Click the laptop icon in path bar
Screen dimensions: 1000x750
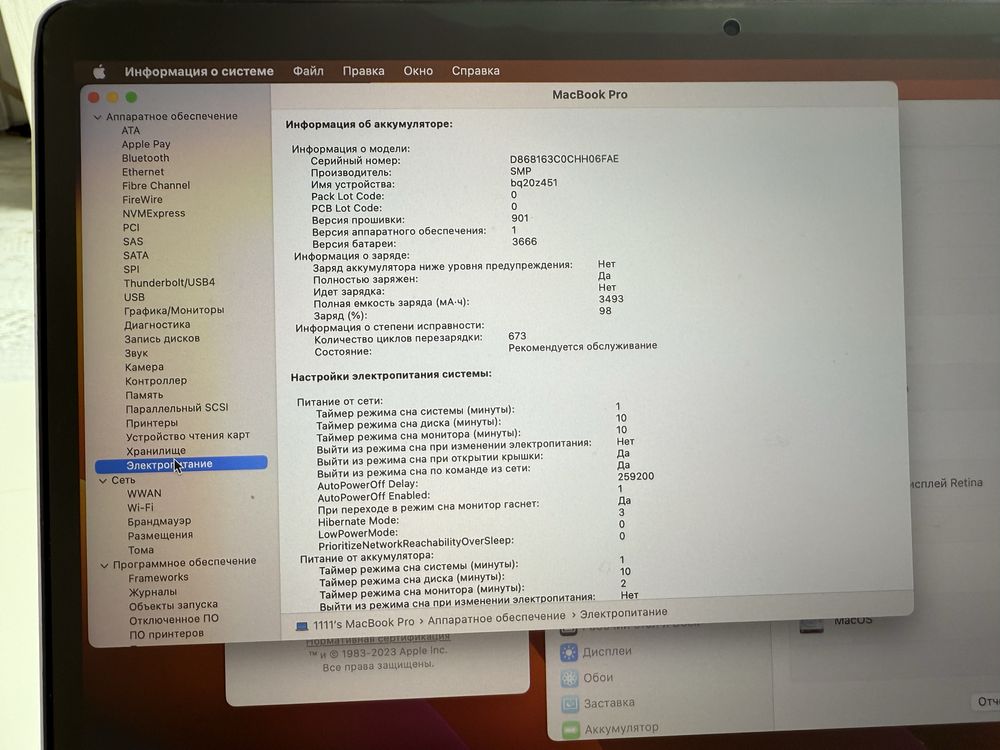tap(302, 626)
